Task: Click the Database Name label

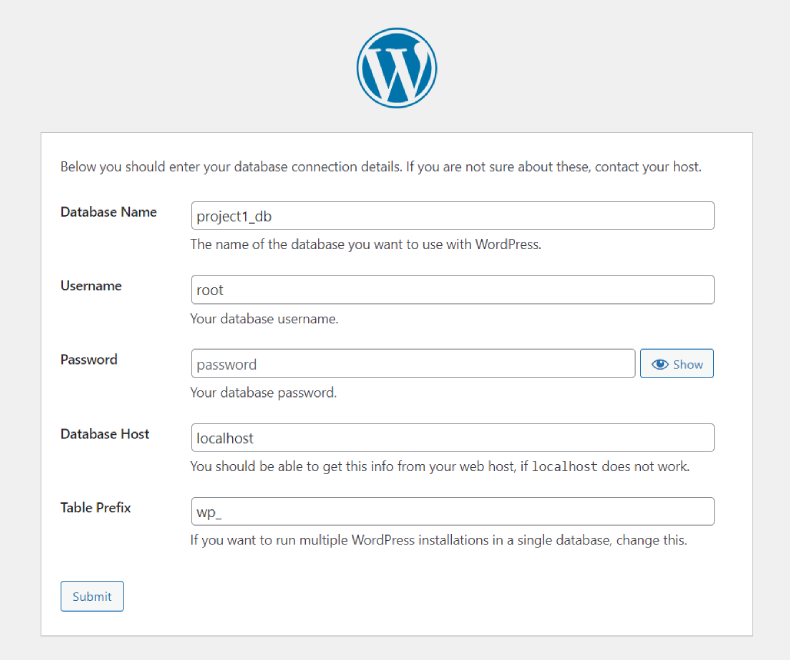Action: click(x=108, y=212)
